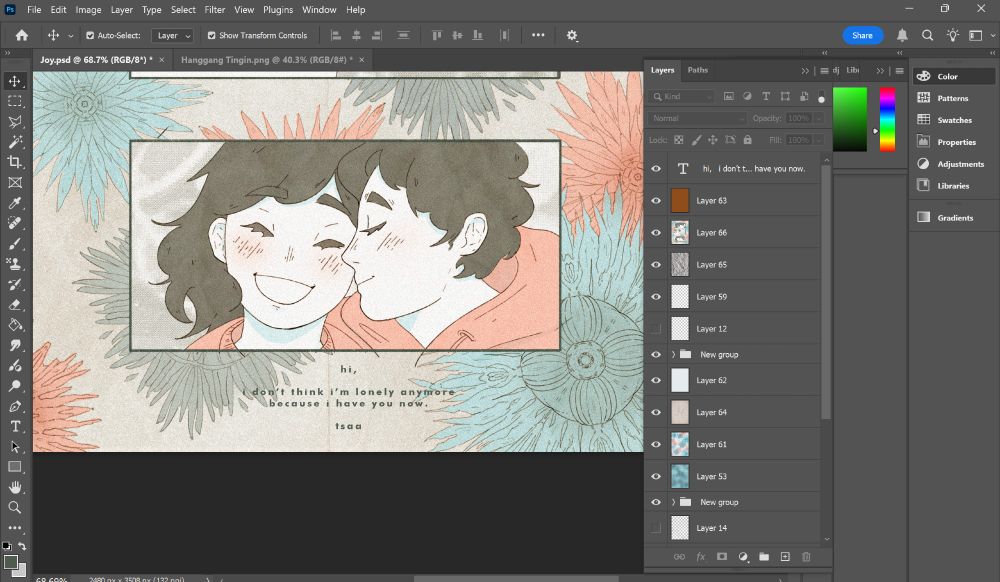
Task: Open Opacity value dropdown arrow
Action: pos(819,119)
